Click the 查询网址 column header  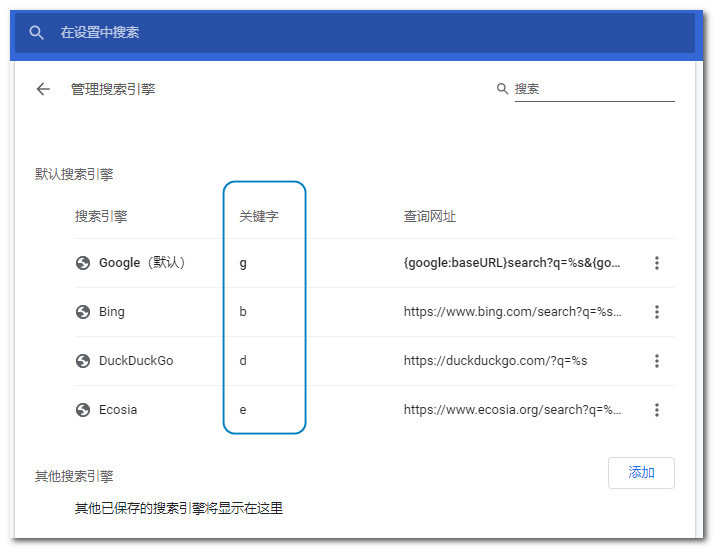(429, 216)
